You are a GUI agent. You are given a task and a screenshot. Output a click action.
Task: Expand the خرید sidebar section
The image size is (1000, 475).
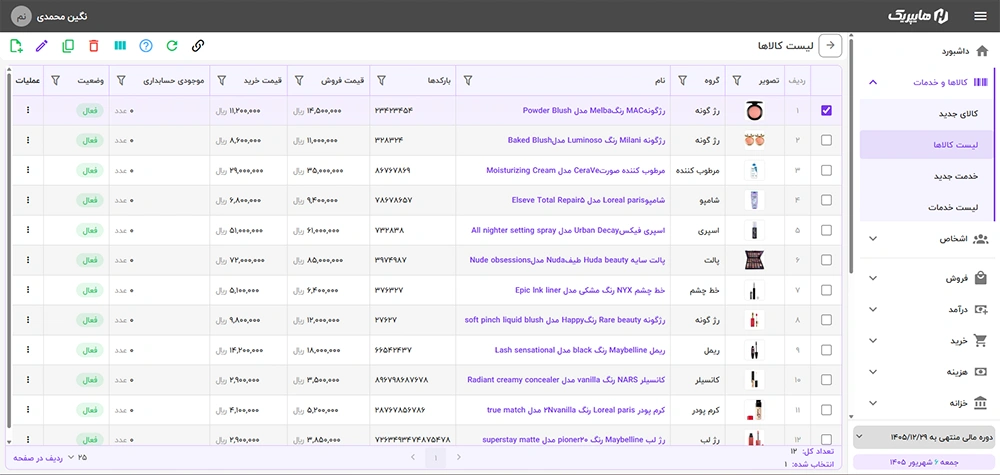(x=873, y=340)
